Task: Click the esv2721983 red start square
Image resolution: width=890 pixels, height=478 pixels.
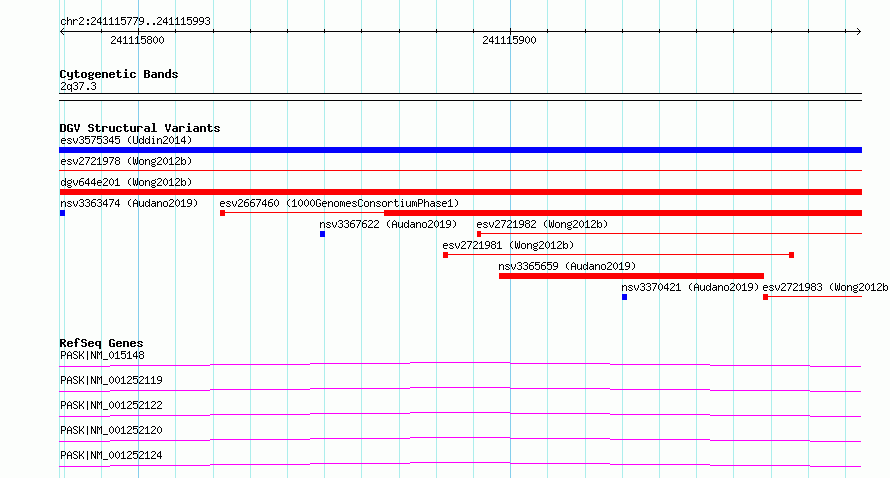Action: 766,297
